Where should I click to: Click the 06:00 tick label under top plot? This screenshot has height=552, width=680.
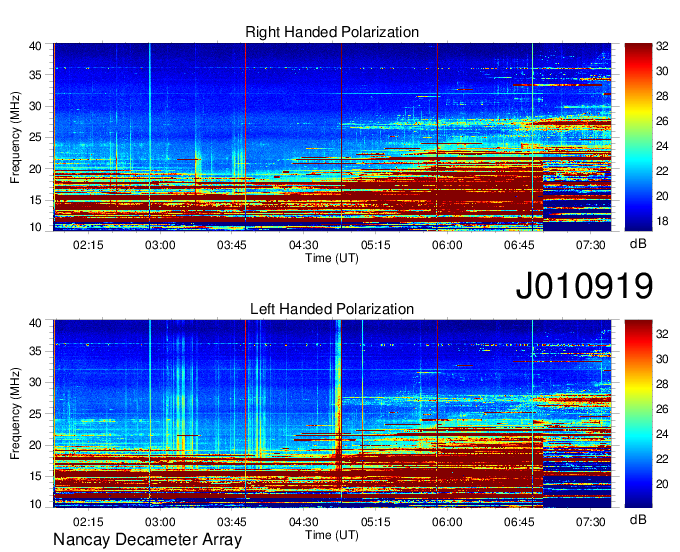447,245
